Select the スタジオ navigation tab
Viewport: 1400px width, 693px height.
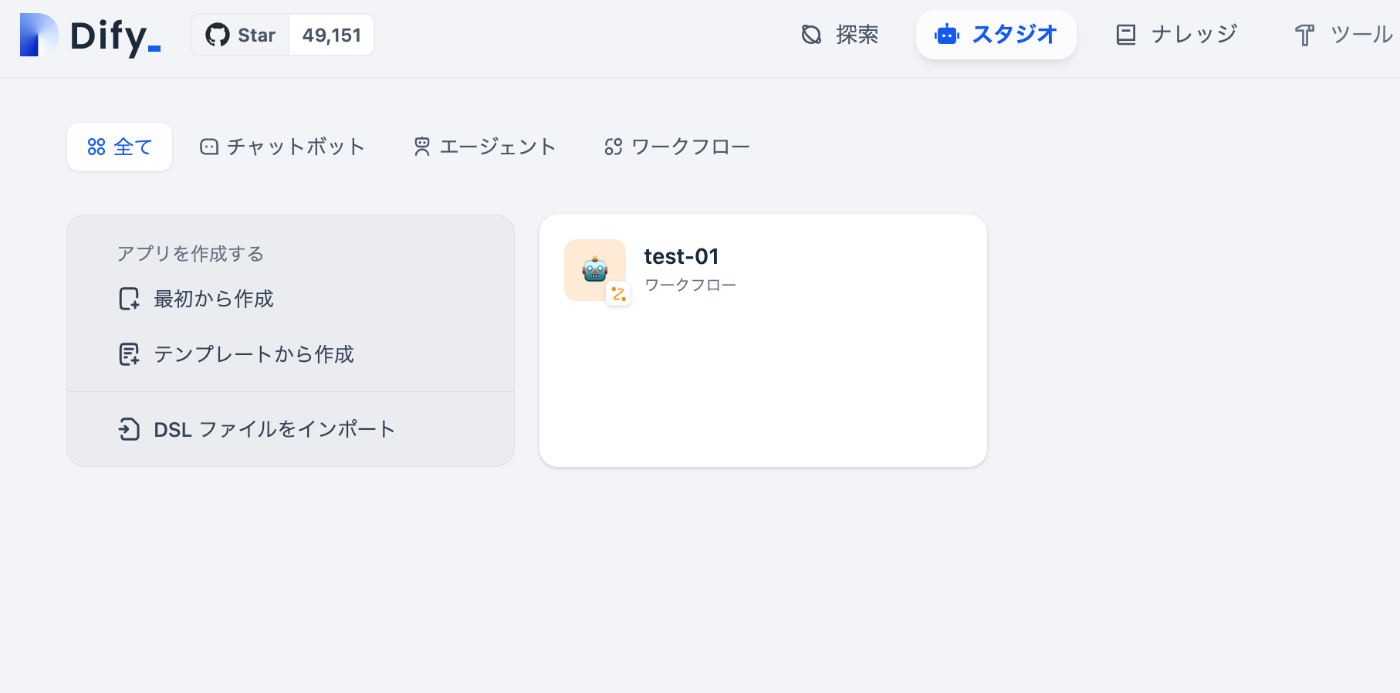[996, 35]
